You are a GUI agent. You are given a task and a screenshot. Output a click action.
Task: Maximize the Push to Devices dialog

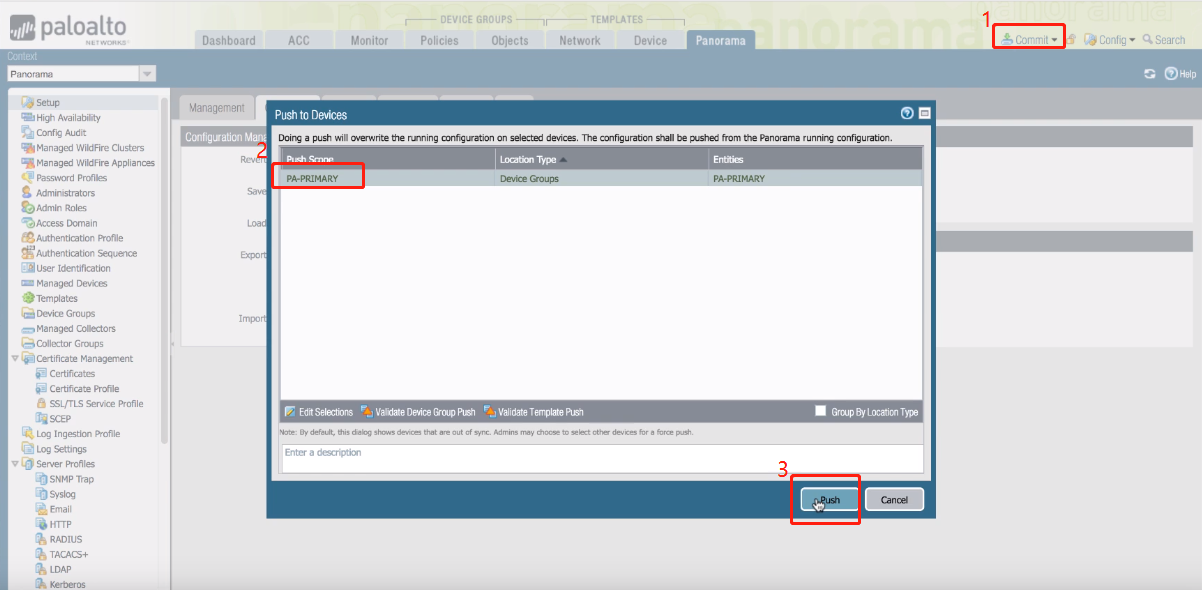coord(924,114)
